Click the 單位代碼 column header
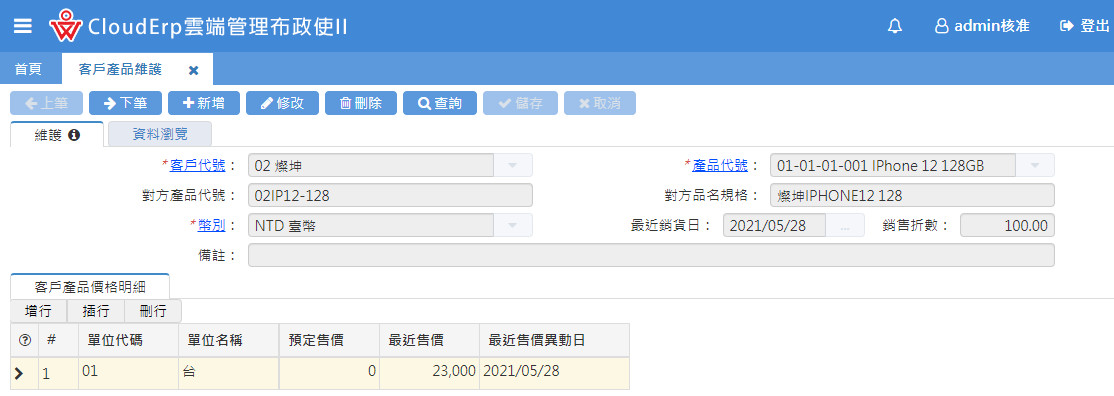Screen dimensions: 1114x396 [x=128, y=340]
